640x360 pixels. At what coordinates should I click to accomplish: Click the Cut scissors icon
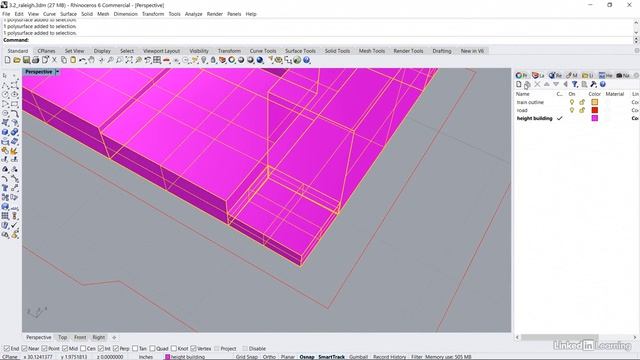click(x=54, y=60)
